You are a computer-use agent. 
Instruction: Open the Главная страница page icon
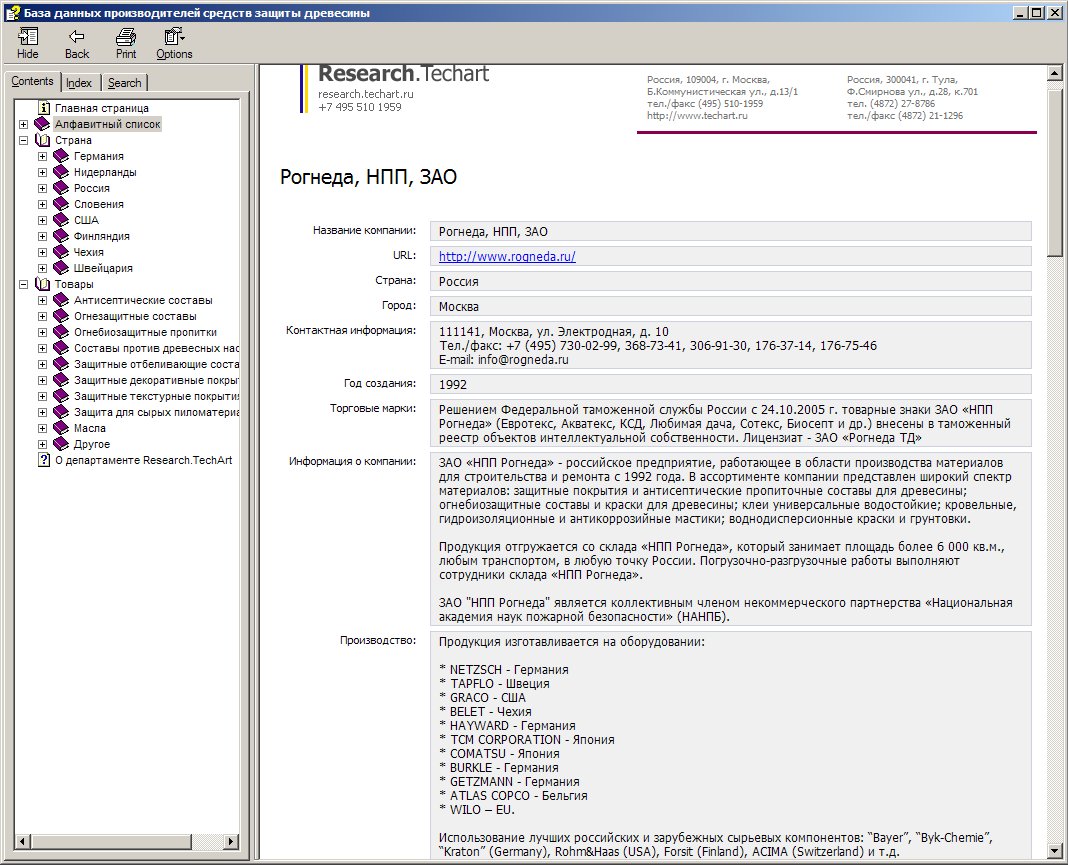click(44, 108)
